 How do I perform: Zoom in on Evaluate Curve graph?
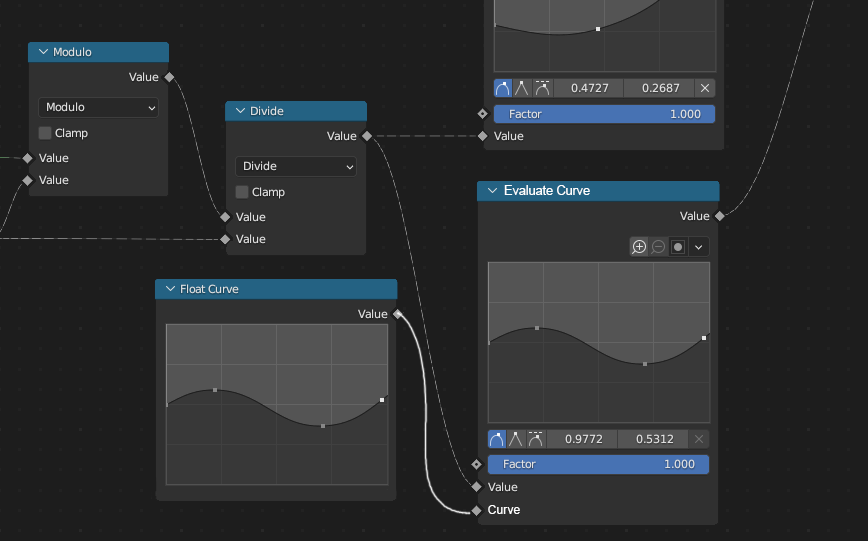click(639, 247)
